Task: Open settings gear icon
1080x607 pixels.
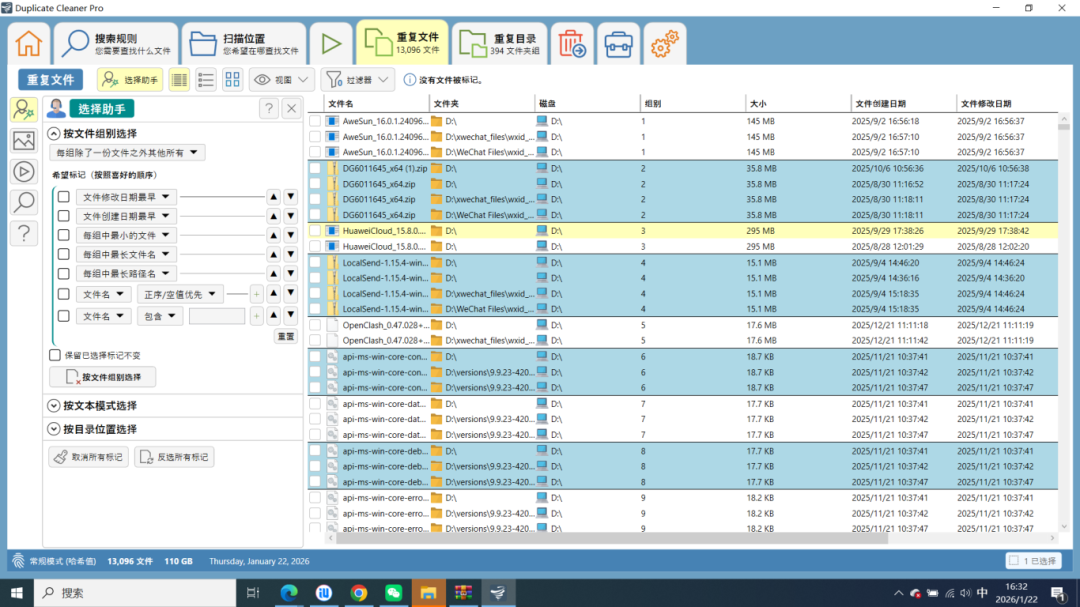Action: pyautogui.click(x=665, y=43)
